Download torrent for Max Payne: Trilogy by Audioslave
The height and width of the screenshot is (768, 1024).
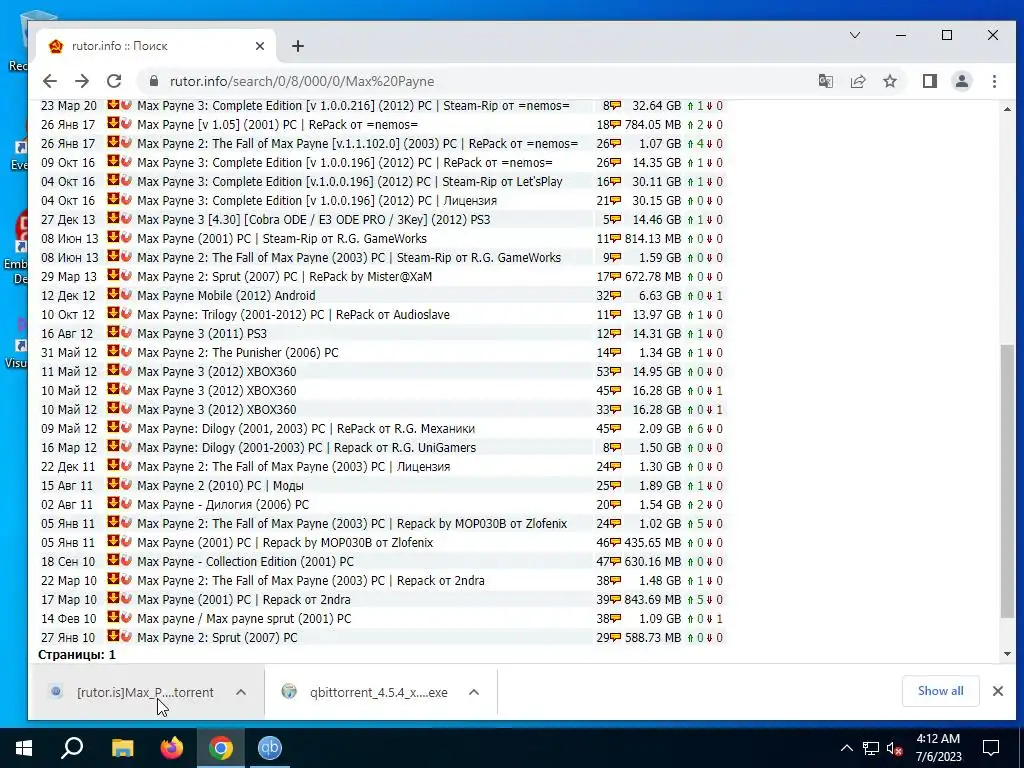[113, 313]
